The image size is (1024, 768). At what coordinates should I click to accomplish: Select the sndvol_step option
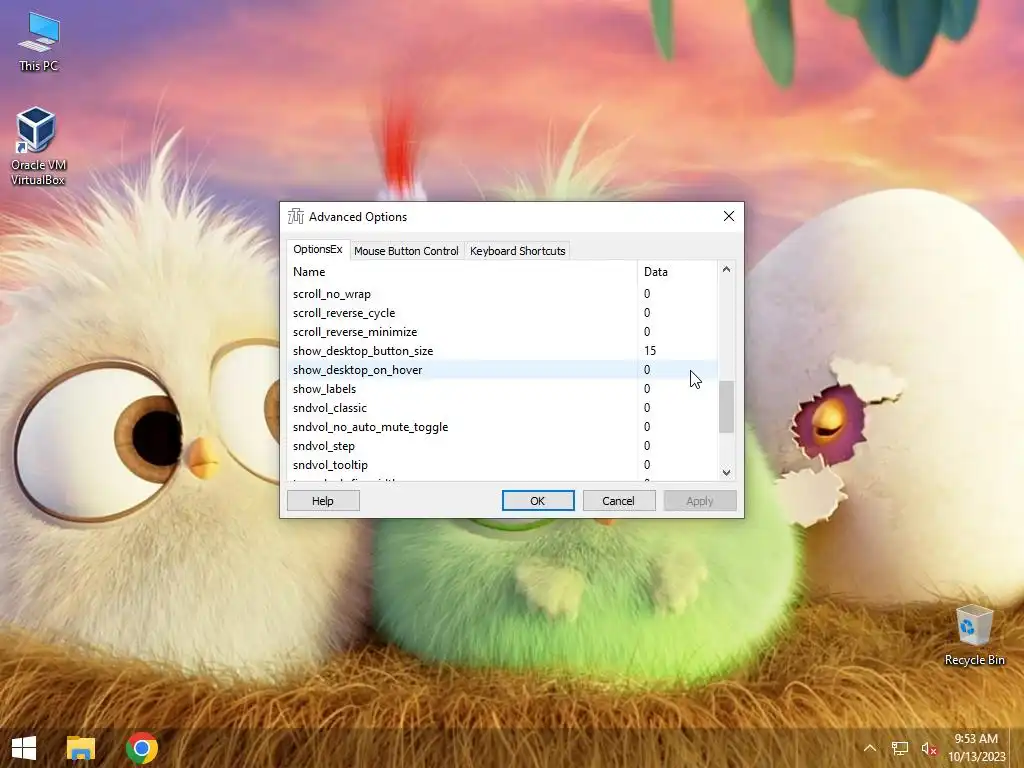[x=502, y=445]
